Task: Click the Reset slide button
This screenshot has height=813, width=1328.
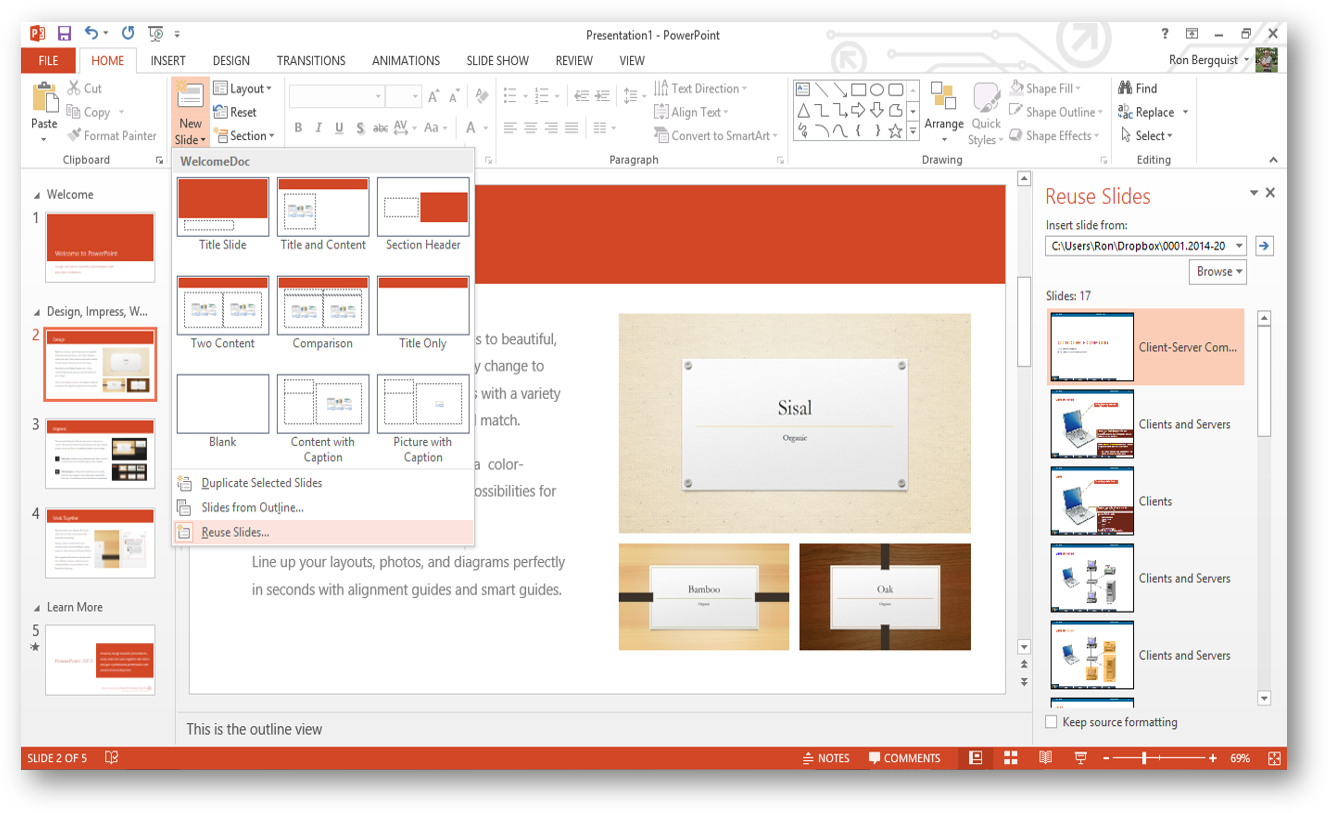Action: (x=236, y=112)
